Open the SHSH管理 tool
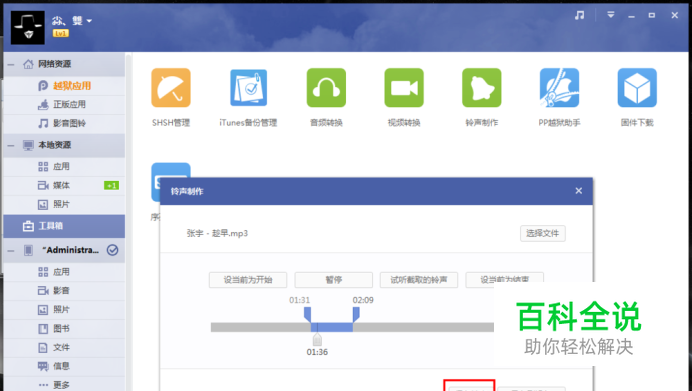Image resolution: width=692 pixels, height=391 pixels. coord(171,88)
